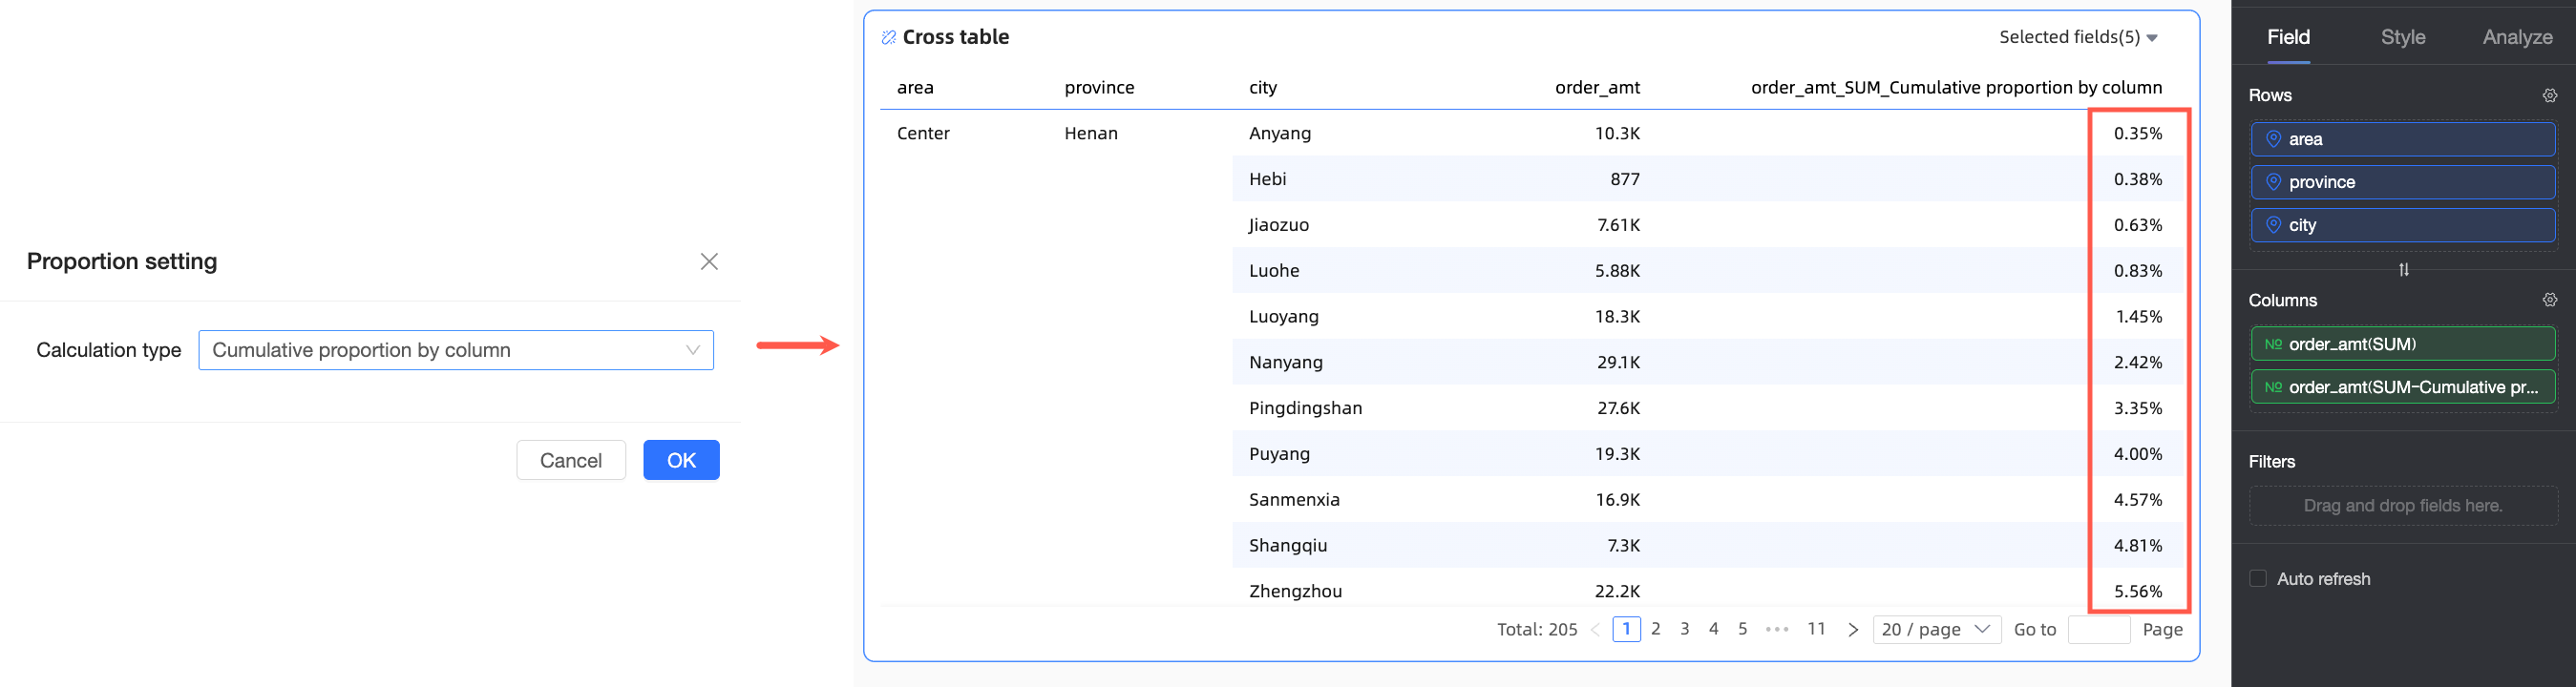Screen dimensions: 2576x687
Task: Click the Go to page input field
Action: pos(2098,630)
